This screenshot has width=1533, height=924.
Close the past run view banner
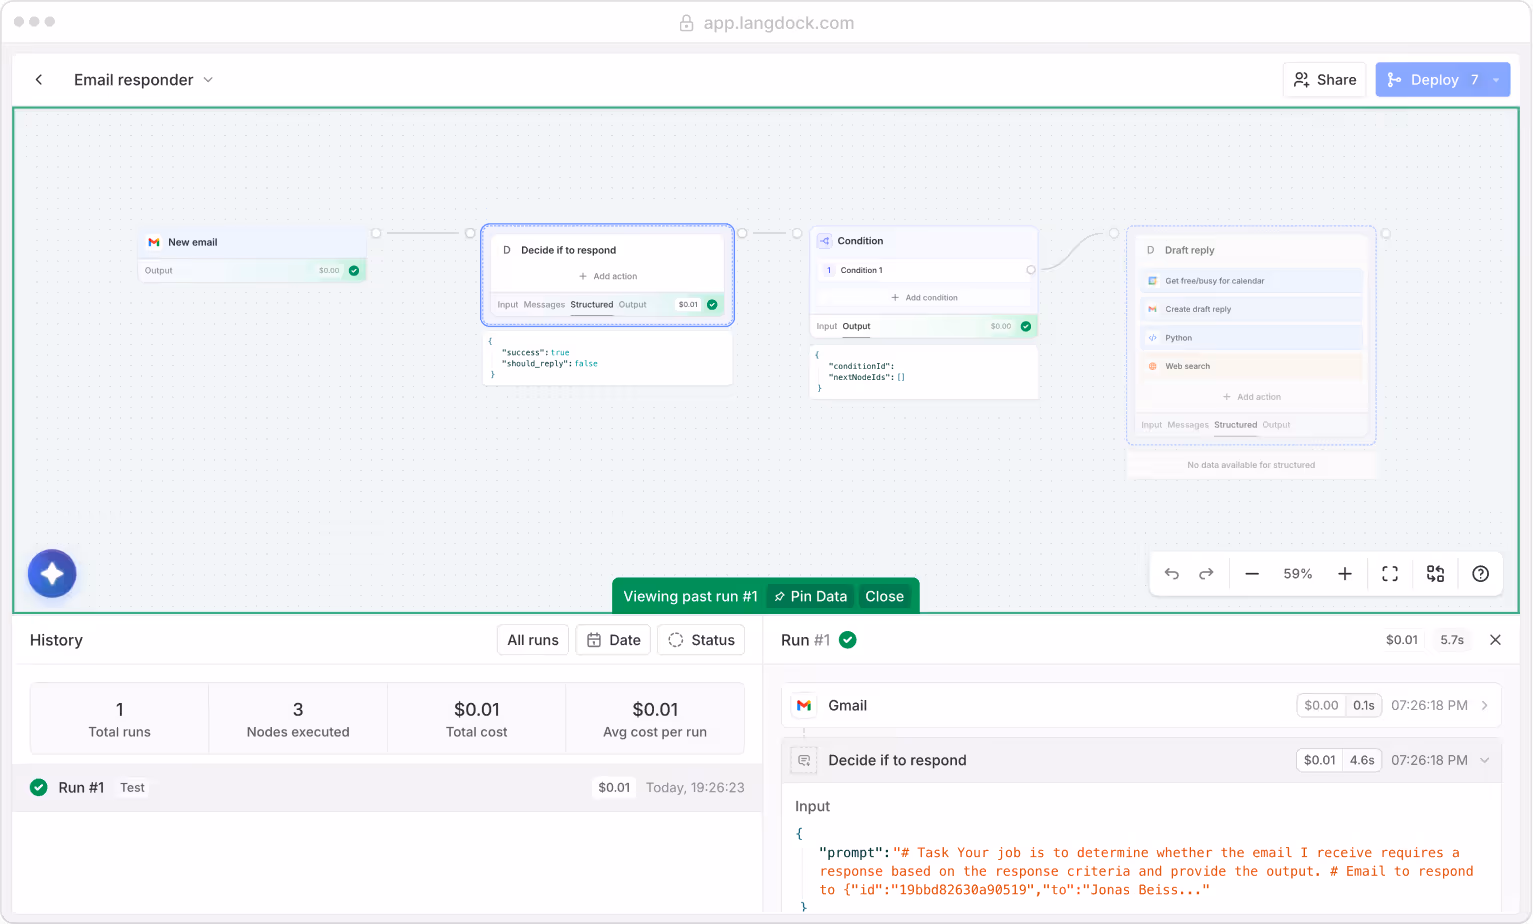pyautogui.click(x=884, y=596)
